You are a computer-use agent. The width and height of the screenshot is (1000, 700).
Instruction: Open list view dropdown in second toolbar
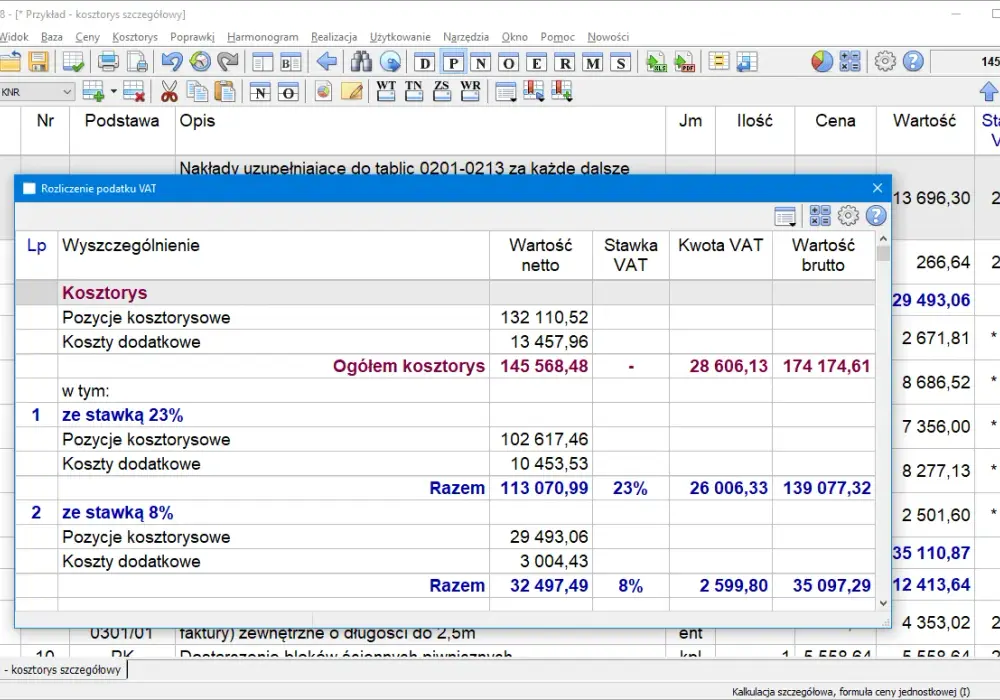(506, 92)
